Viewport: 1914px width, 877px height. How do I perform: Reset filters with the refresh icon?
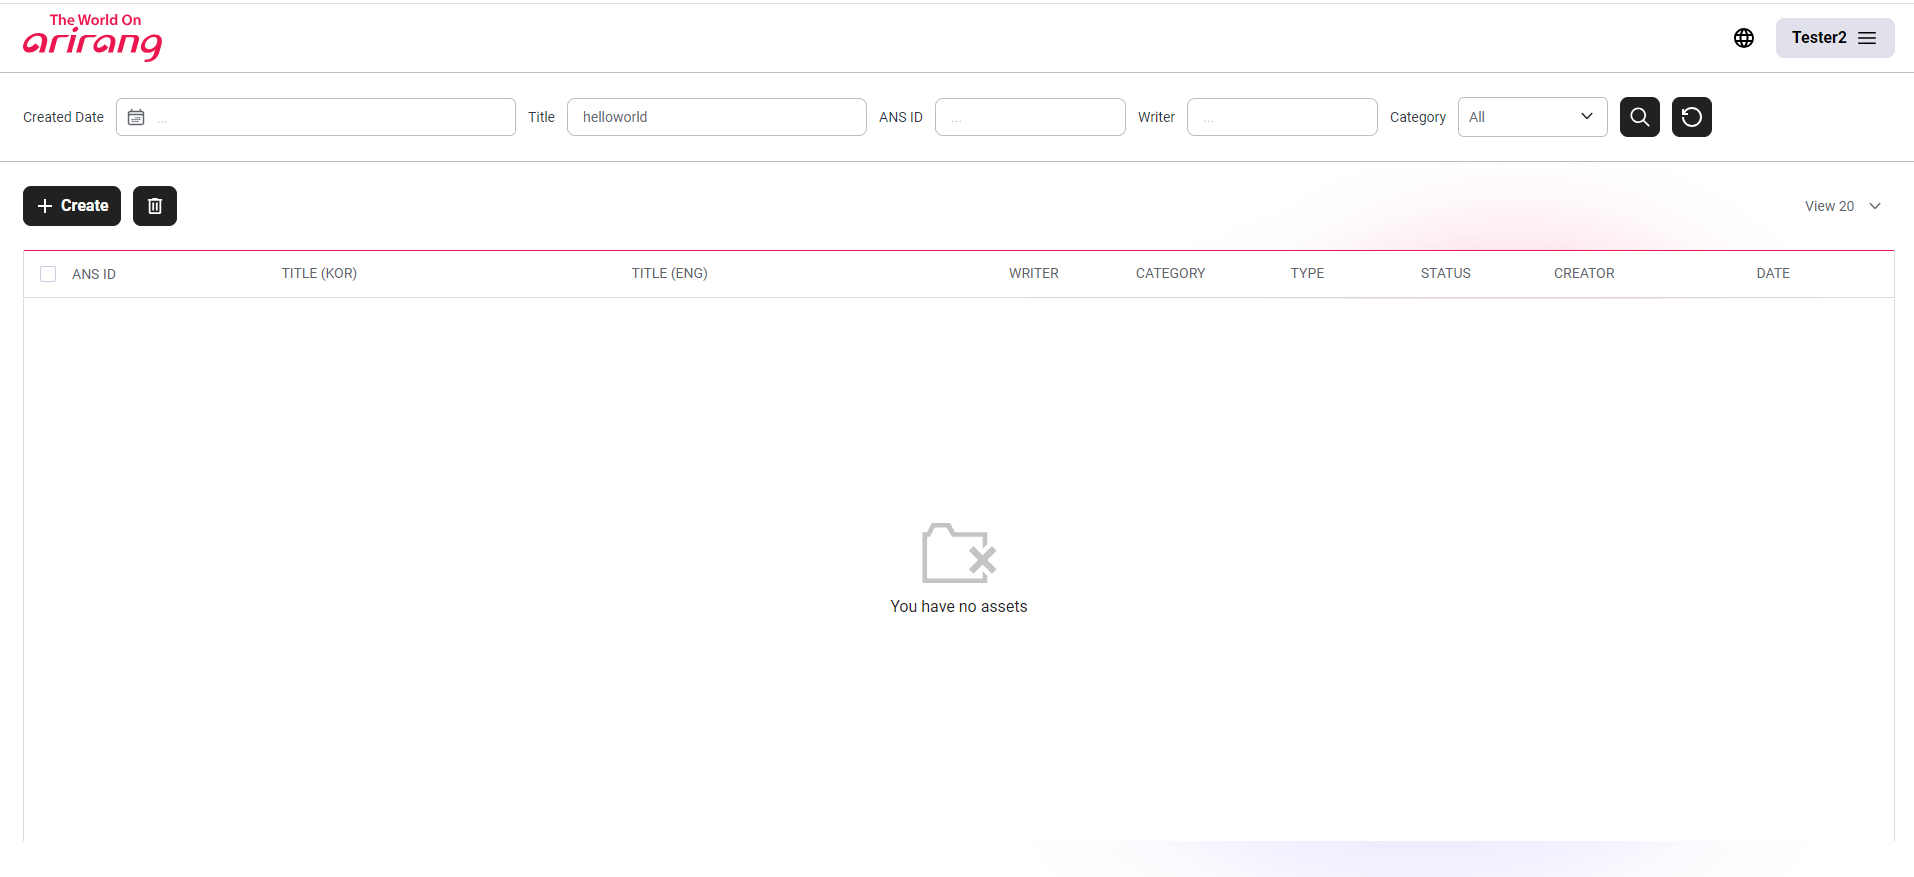[1691, 117]
